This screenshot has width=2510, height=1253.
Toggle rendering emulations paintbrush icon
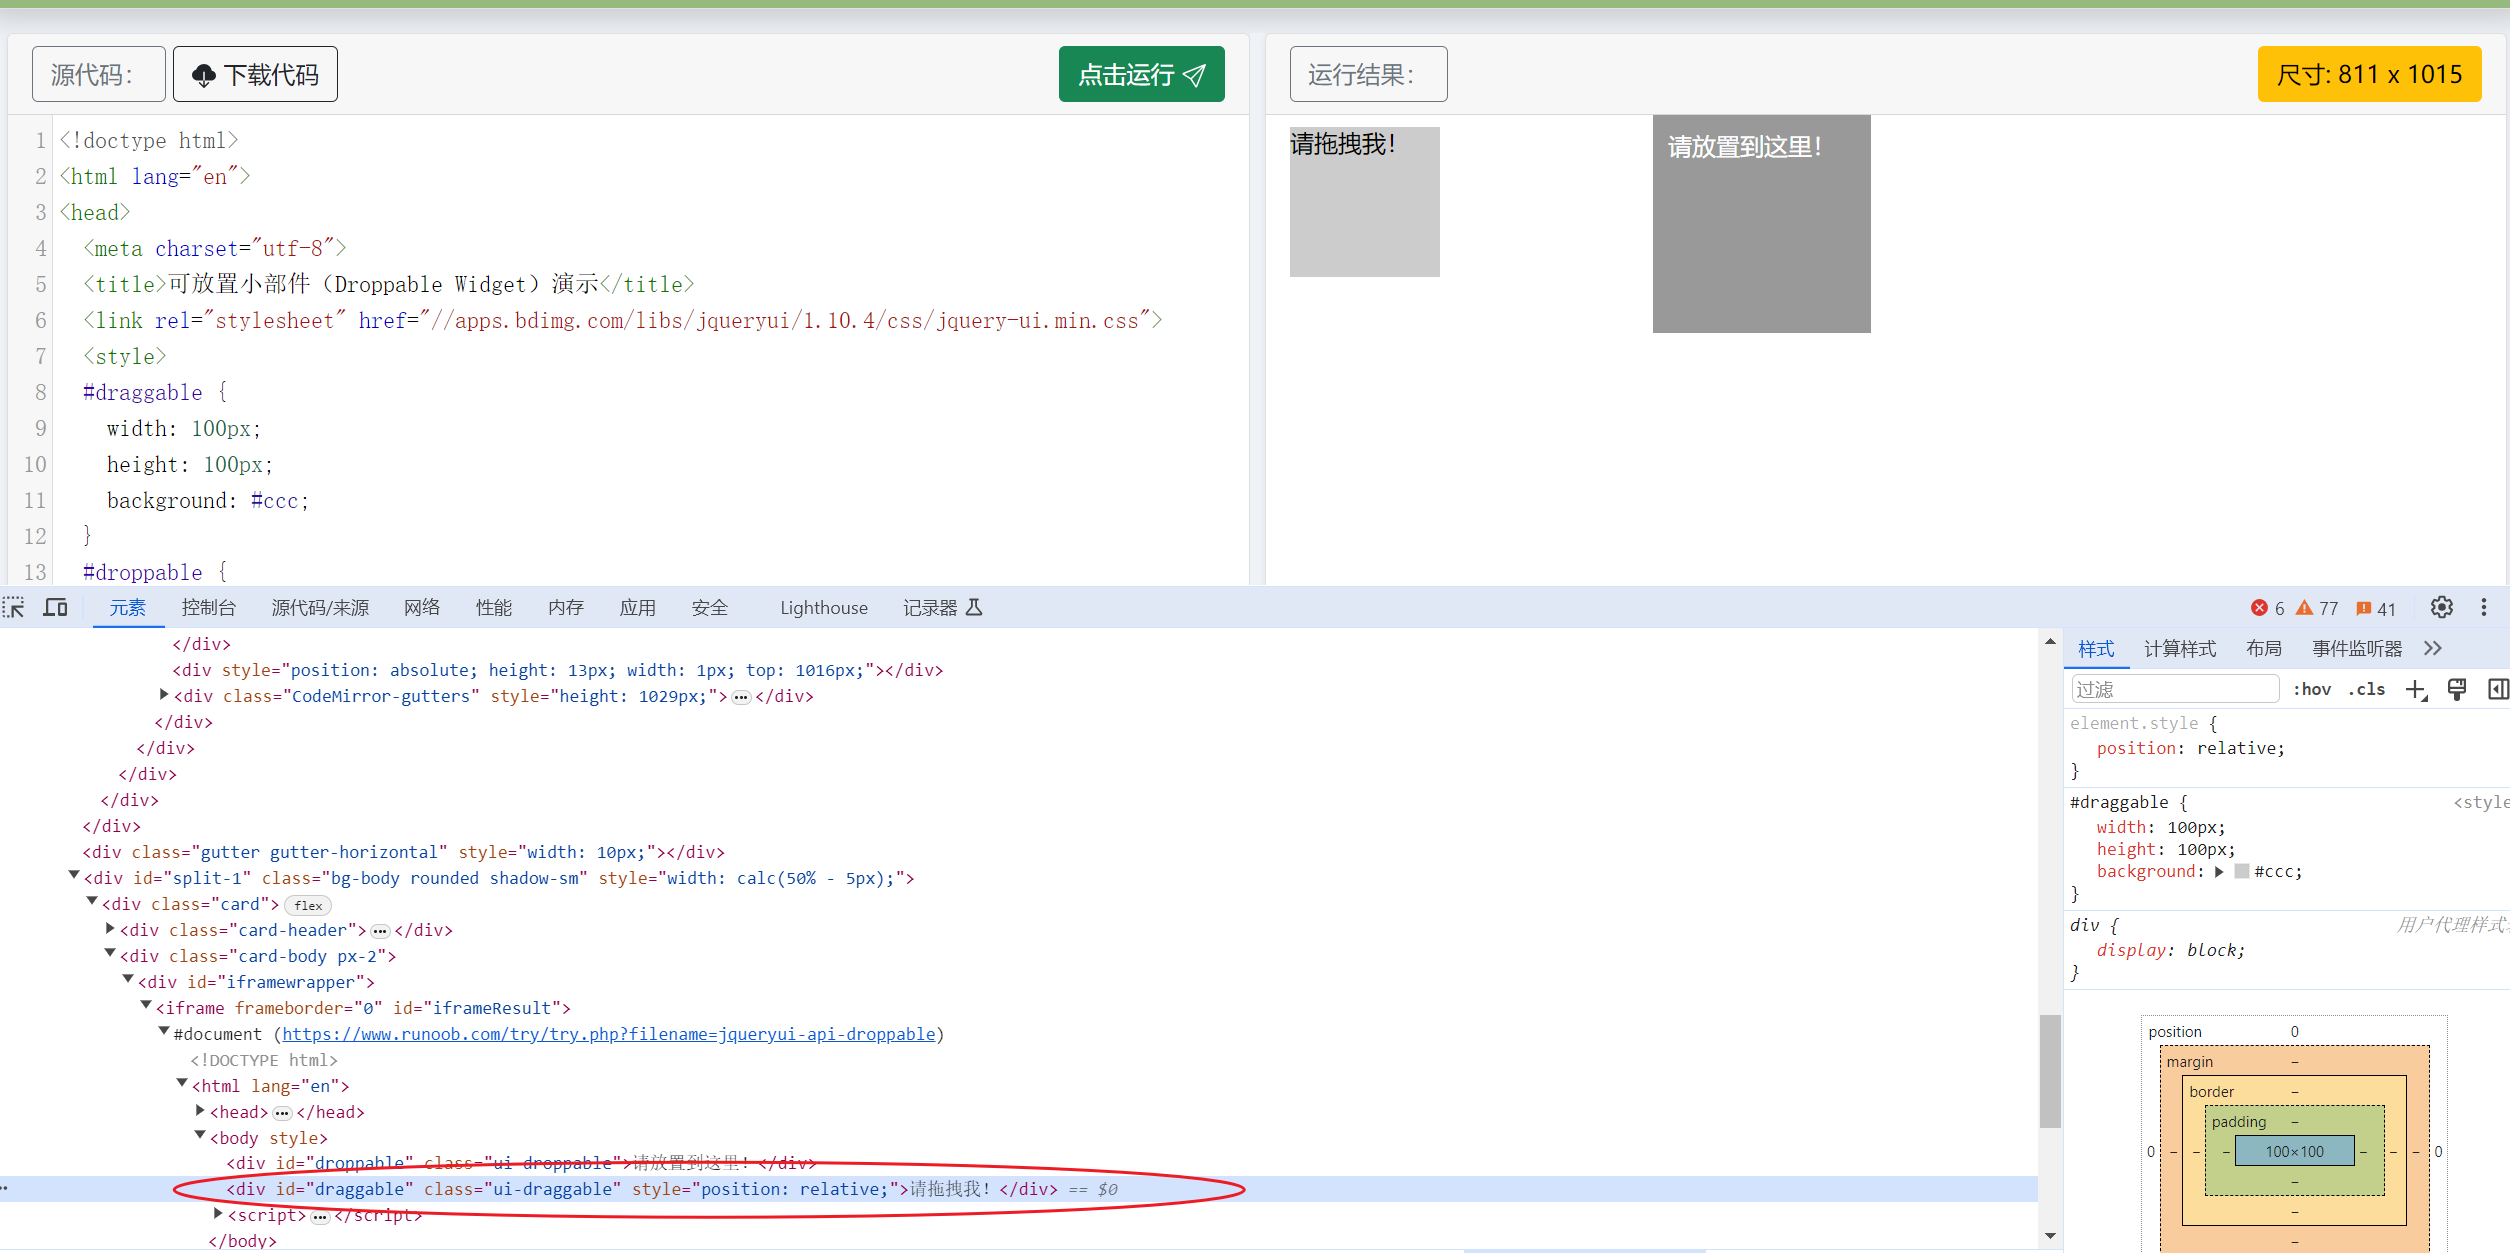(x=2456, y=689)
